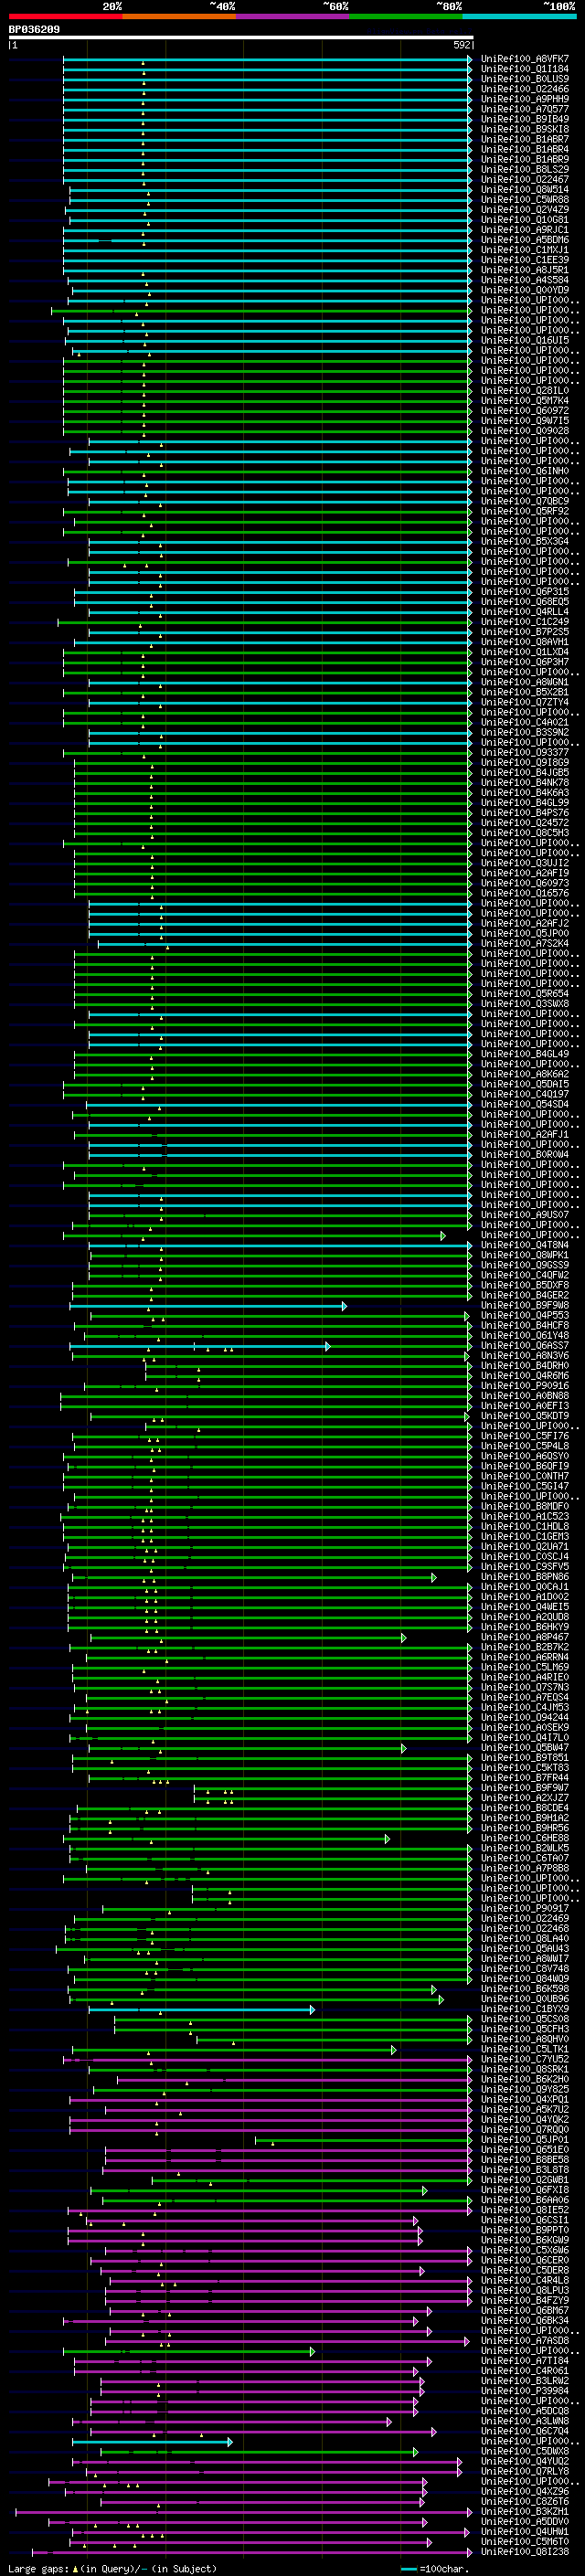Open hit UniRef100_O22467

[x=525, y=179]
